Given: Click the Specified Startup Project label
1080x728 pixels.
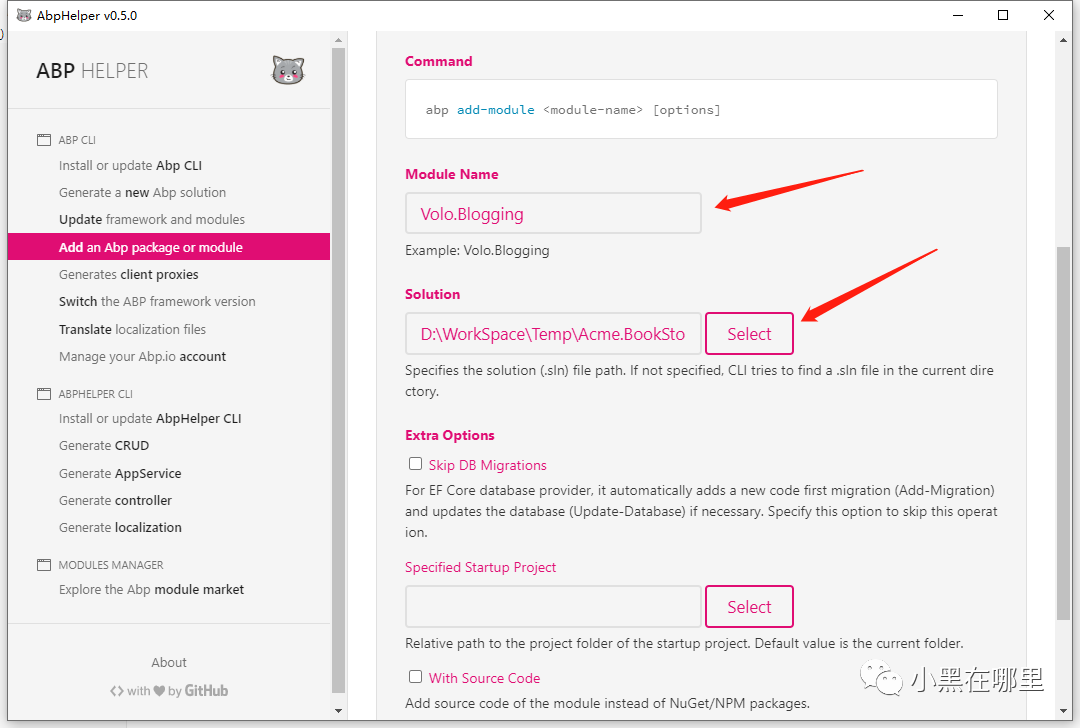Looking at the screenshot, I should (480, 567).
